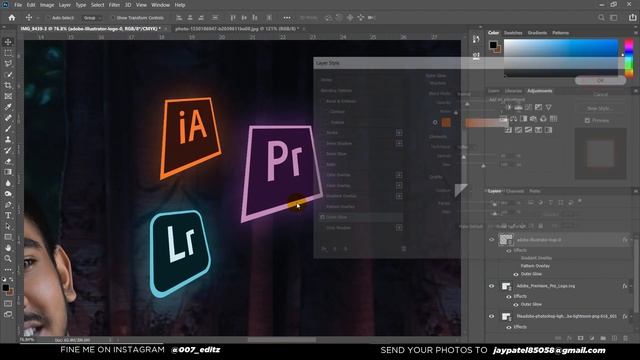Add a Brightness/Contrast adjustment

pos(509,107)
